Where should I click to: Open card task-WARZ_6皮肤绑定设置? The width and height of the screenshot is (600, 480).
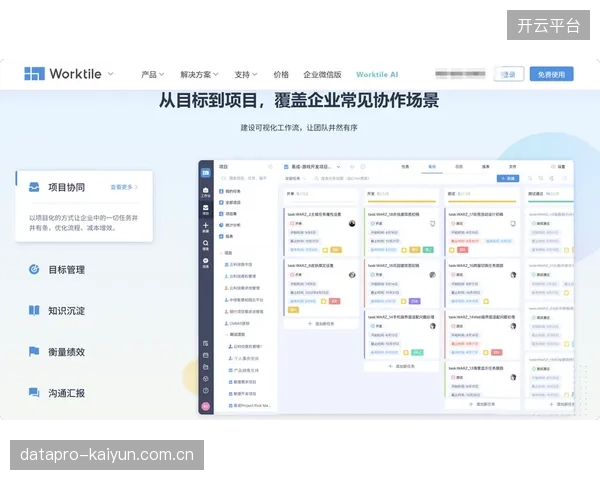[x=321, y=287]
